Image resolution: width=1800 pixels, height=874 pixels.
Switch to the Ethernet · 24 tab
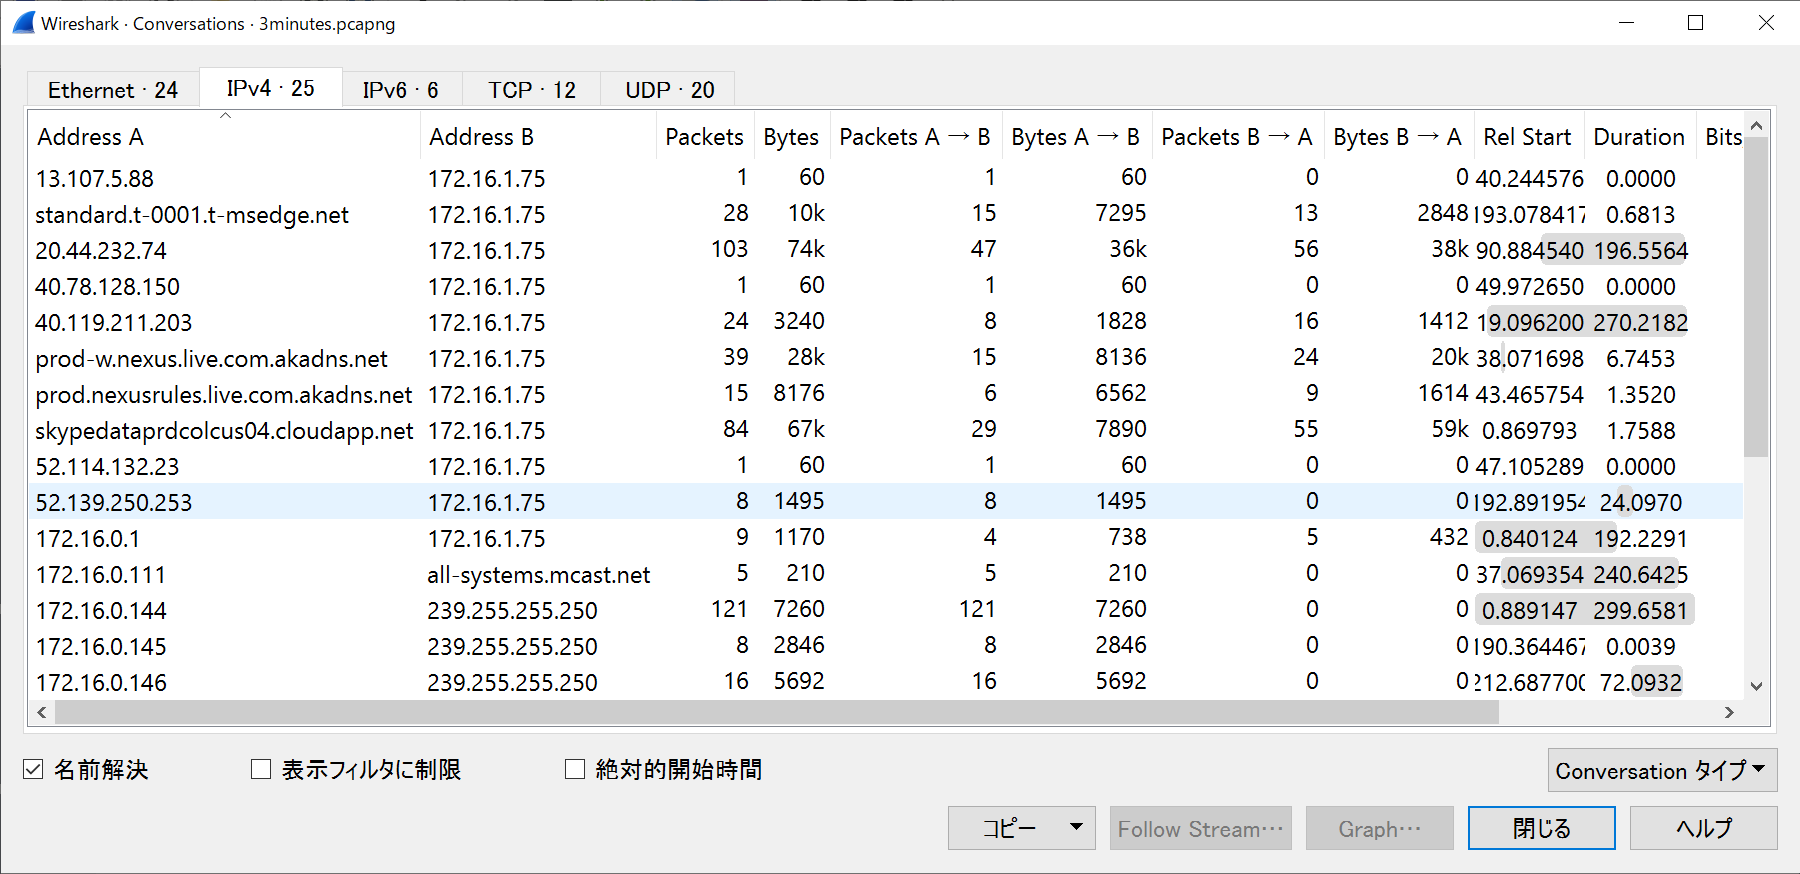(113, 90)
